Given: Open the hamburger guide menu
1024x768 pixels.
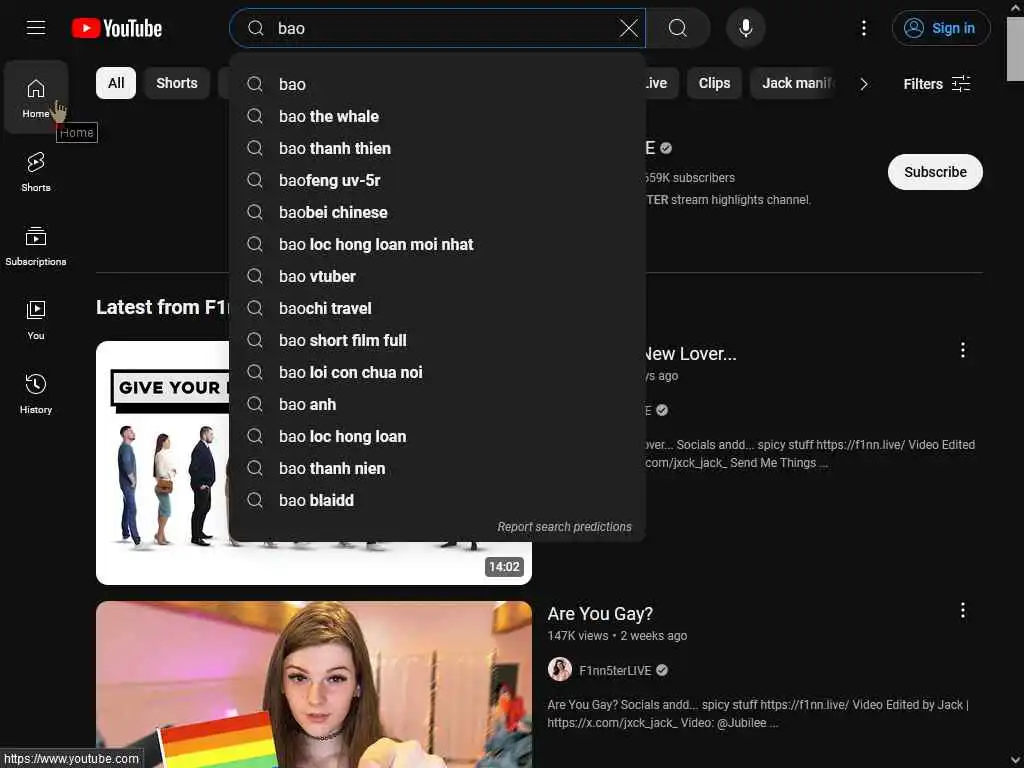Looking at the screenshot, I should click(x=36, y=28).
